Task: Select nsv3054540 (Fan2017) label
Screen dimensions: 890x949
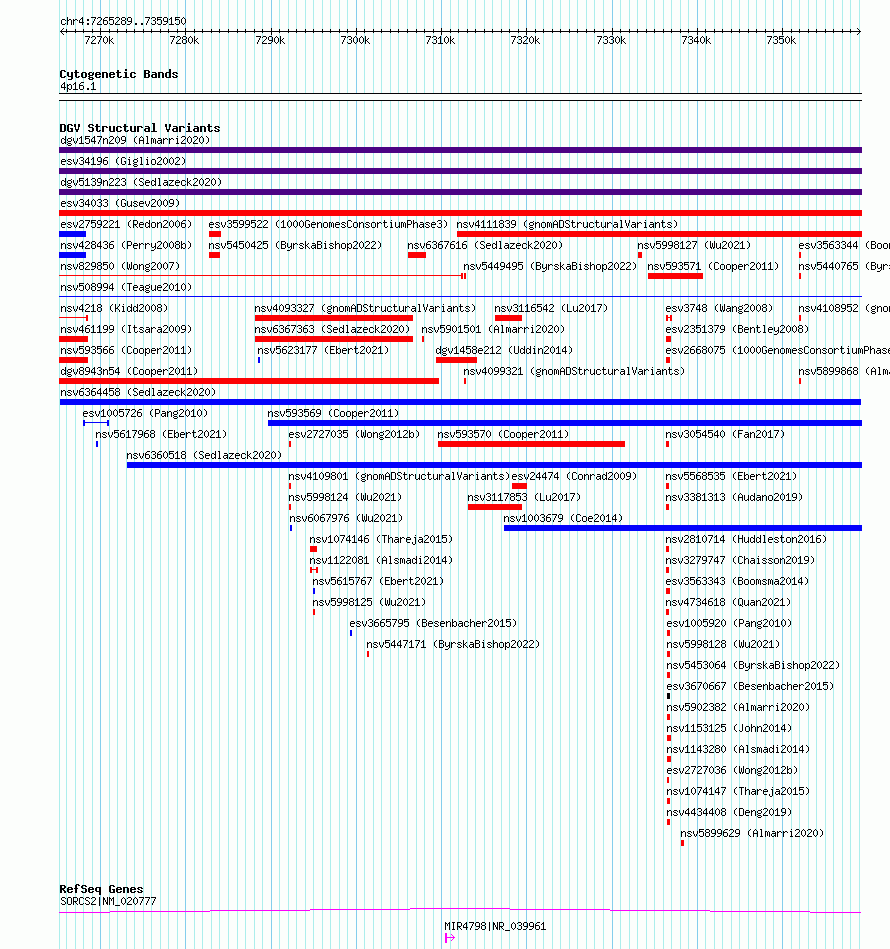Action: coord(725,435)
